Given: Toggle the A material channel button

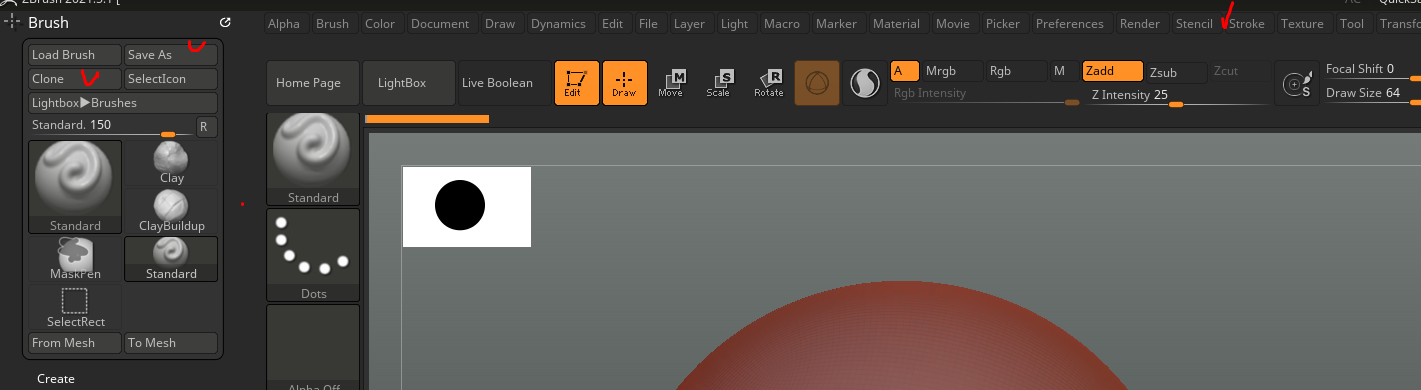Looking at the screenshot, I should tap(905, 71).
